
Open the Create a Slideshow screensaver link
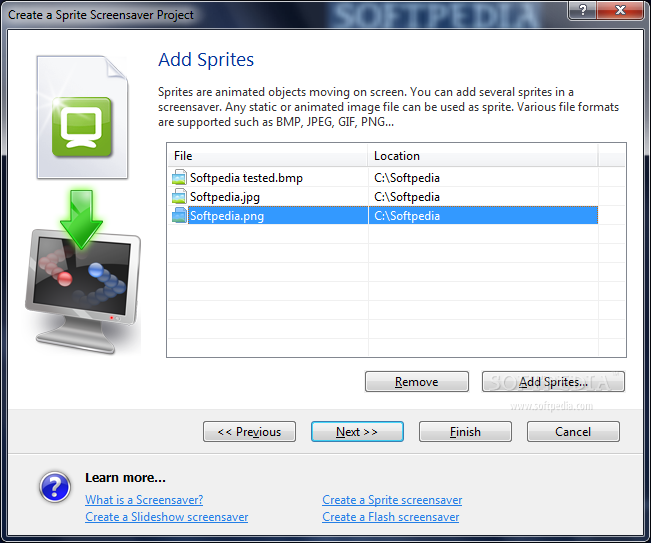pyautogui.click(x=166, y=517)
